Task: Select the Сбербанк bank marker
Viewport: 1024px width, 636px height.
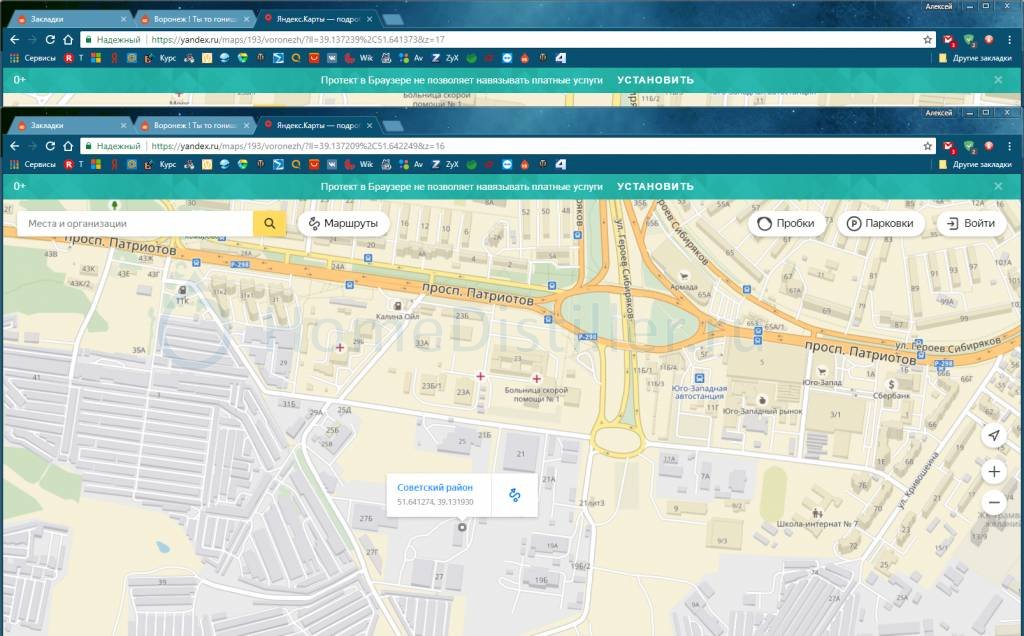Action: 891,385
